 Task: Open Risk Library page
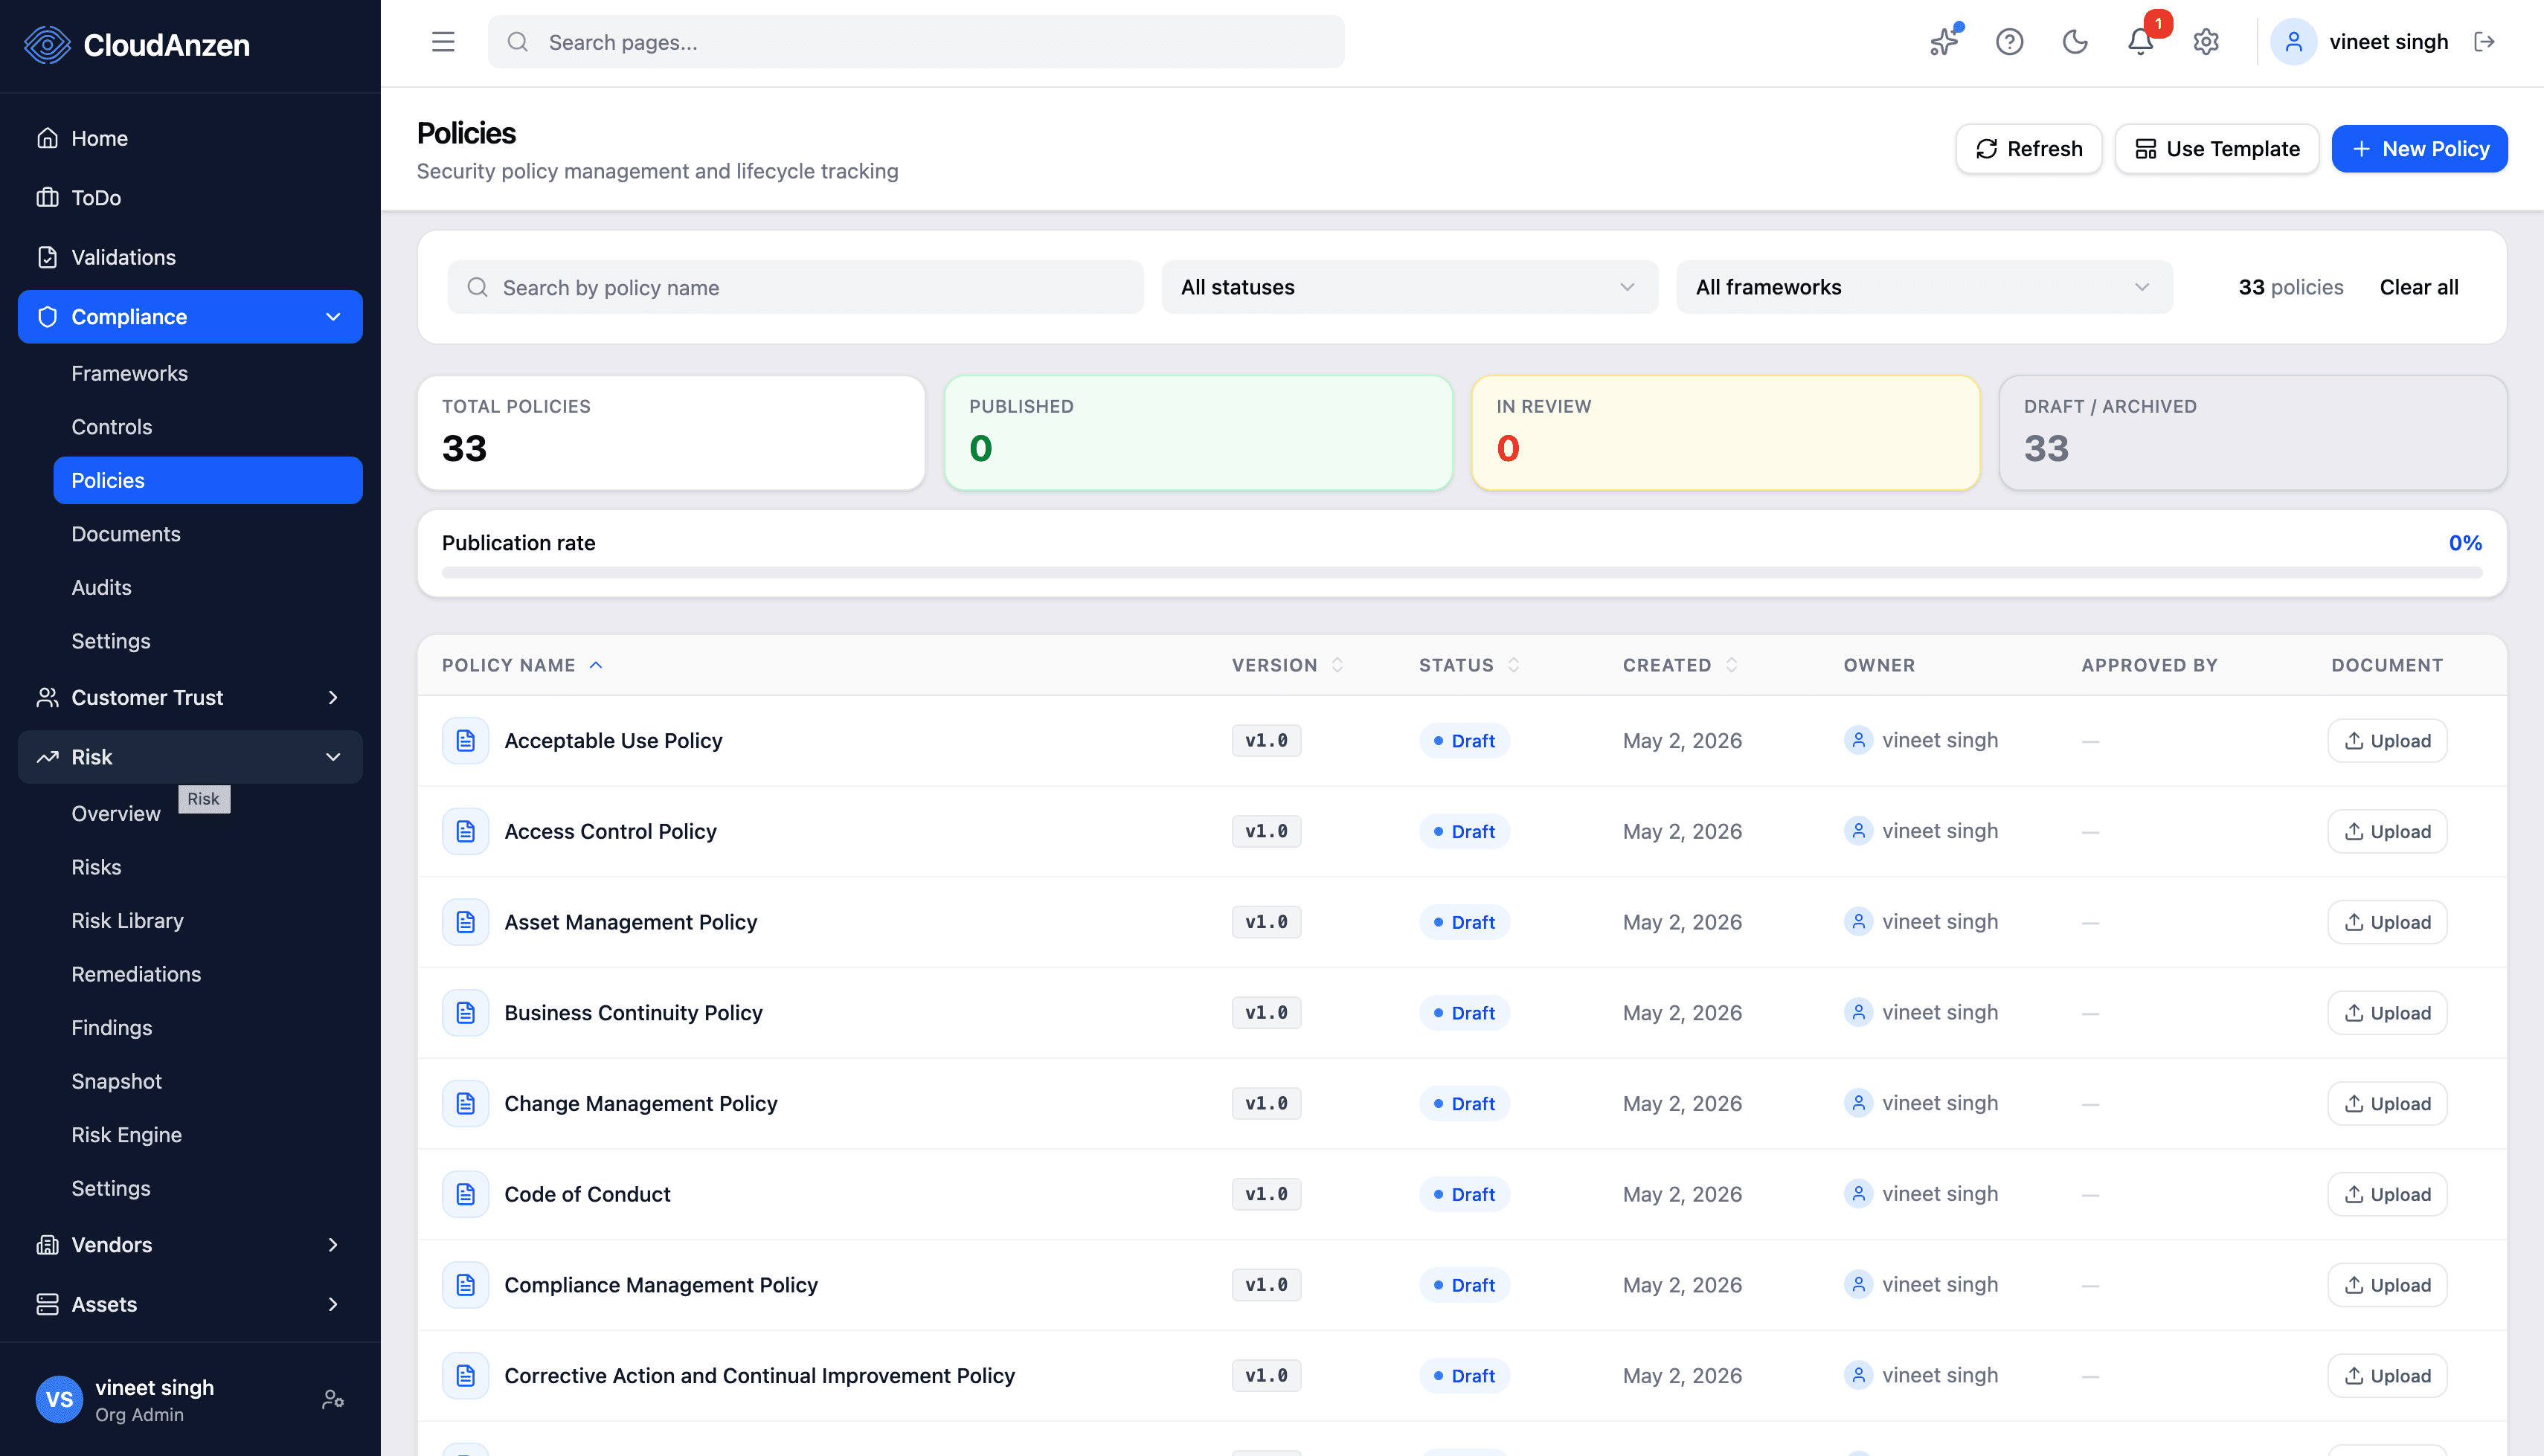pyautogui.click(x=208, y=921)
